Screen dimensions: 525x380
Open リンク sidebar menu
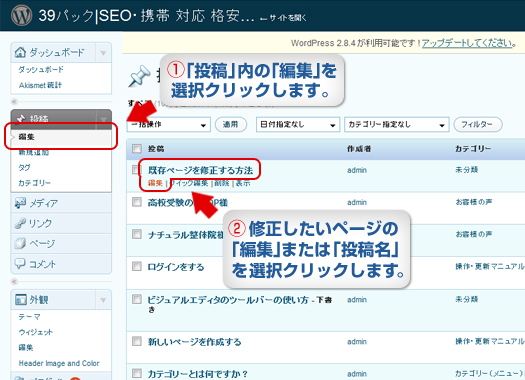point(41,223)
